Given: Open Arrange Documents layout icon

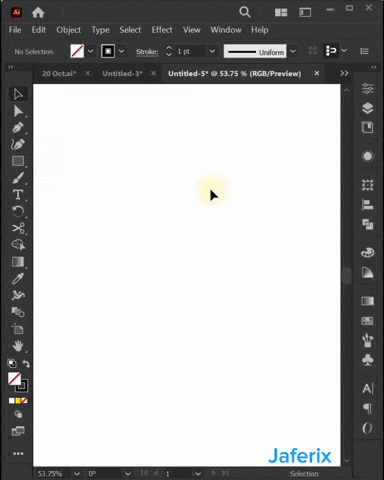Looking at the screenshot, I should pos(281,13).
